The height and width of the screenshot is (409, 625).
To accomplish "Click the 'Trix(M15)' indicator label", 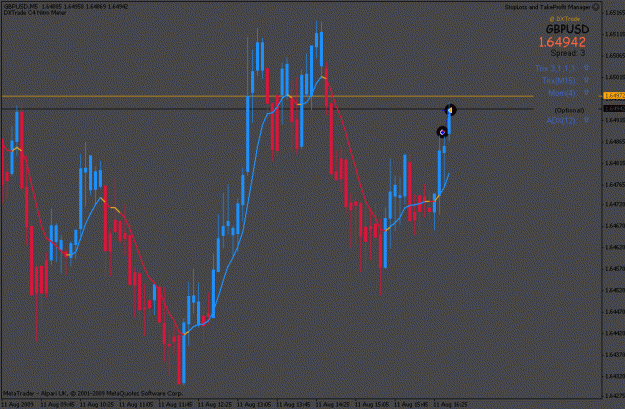I will point(558,81).
